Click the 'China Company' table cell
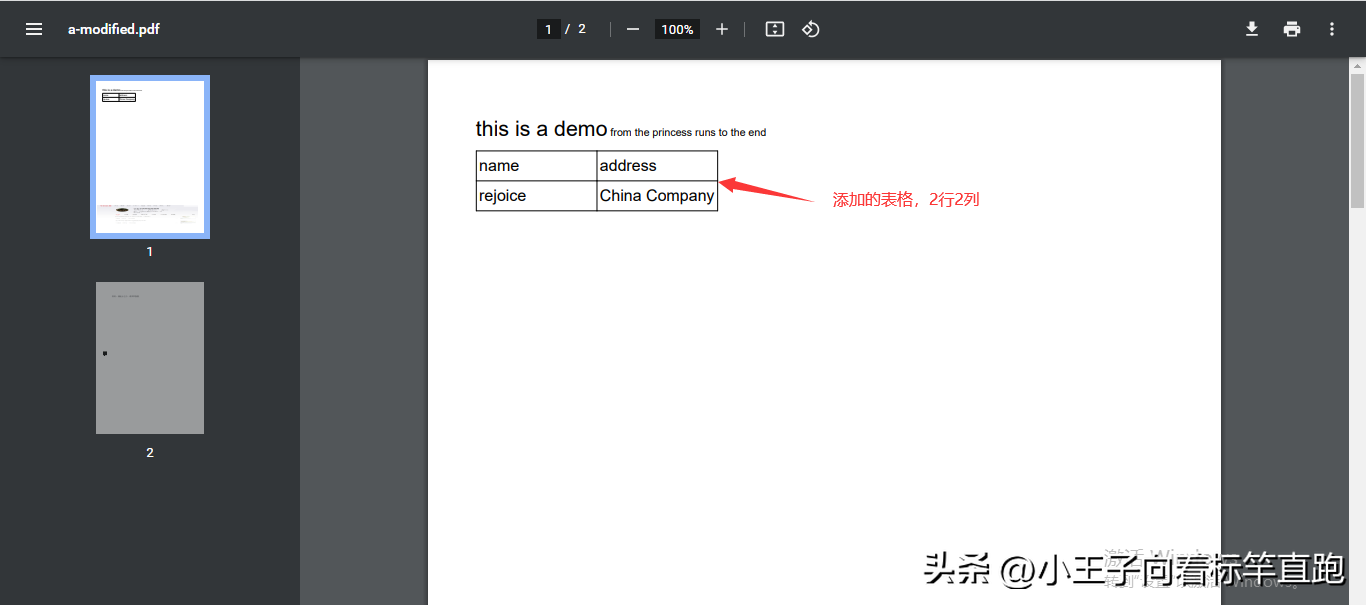The height and width of the screenshot is (605, 1366). tap(657, 196)
